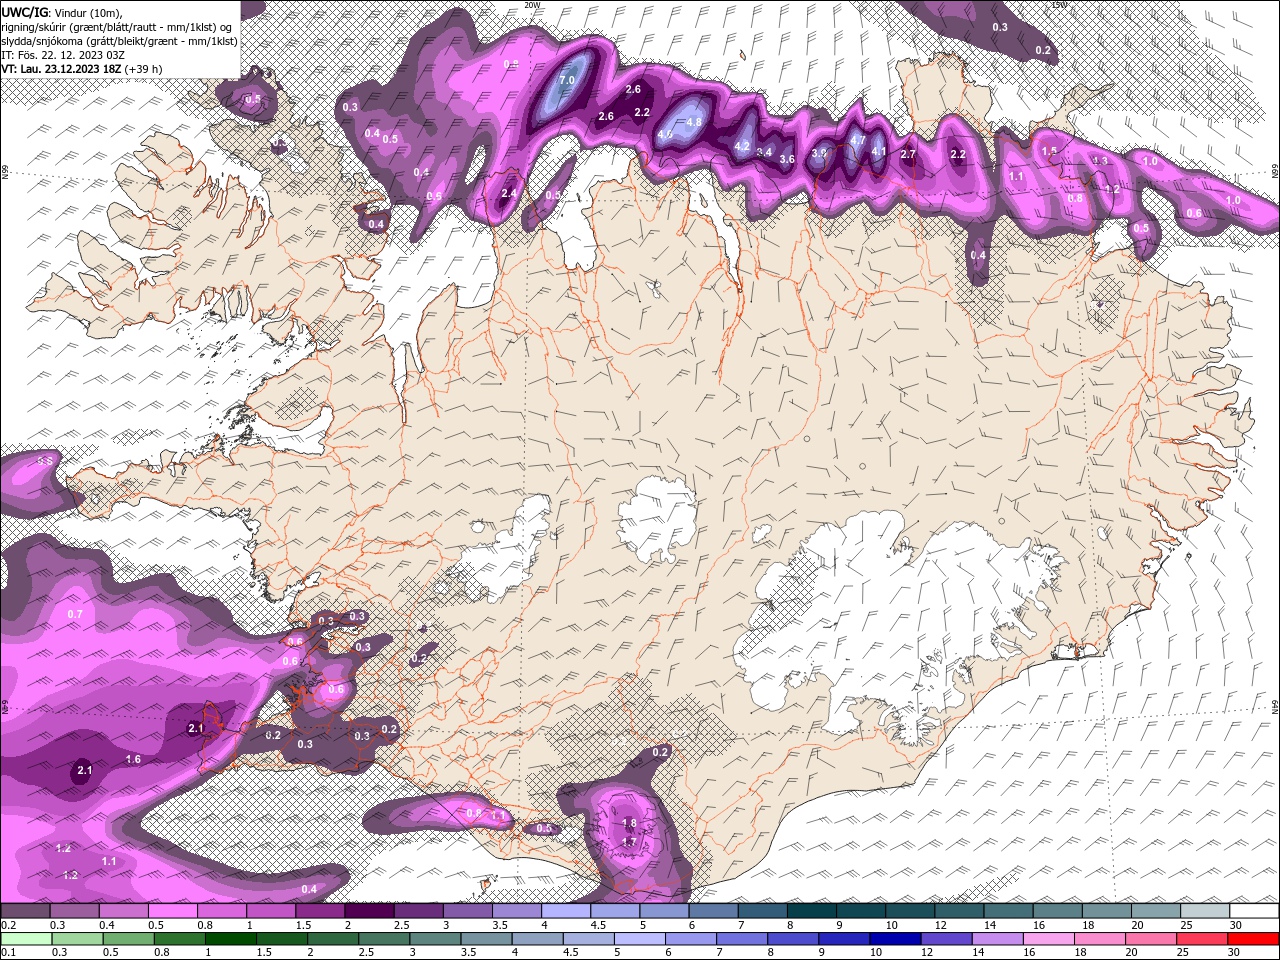Click the 4.6 precipitation value on the map
Image resolution: width=1280 pixels, height=960 pixels.
pyautogui.click(x=666, y=134)
